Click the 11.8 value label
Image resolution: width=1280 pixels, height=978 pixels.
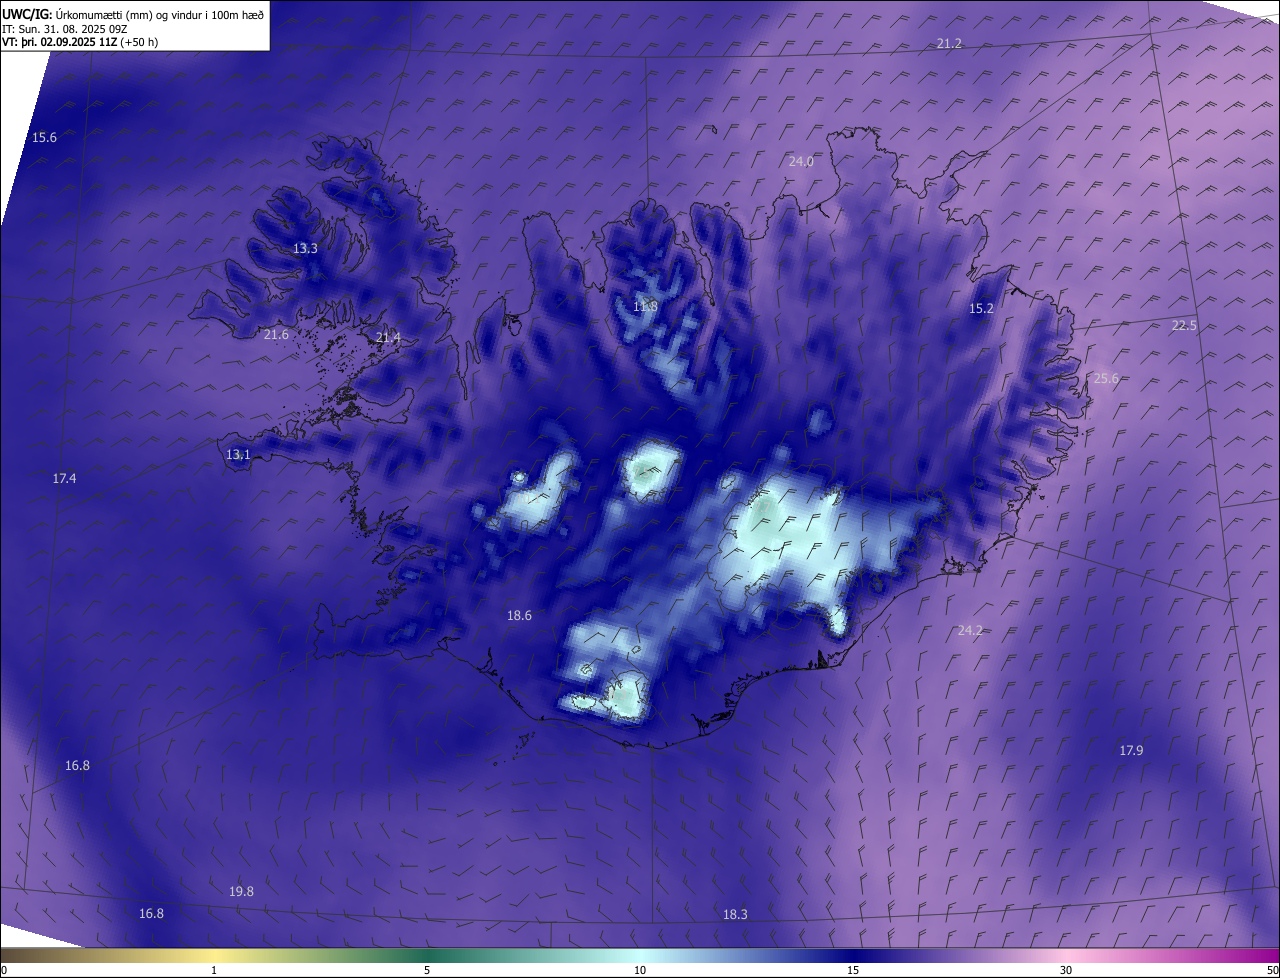(645, 306)
